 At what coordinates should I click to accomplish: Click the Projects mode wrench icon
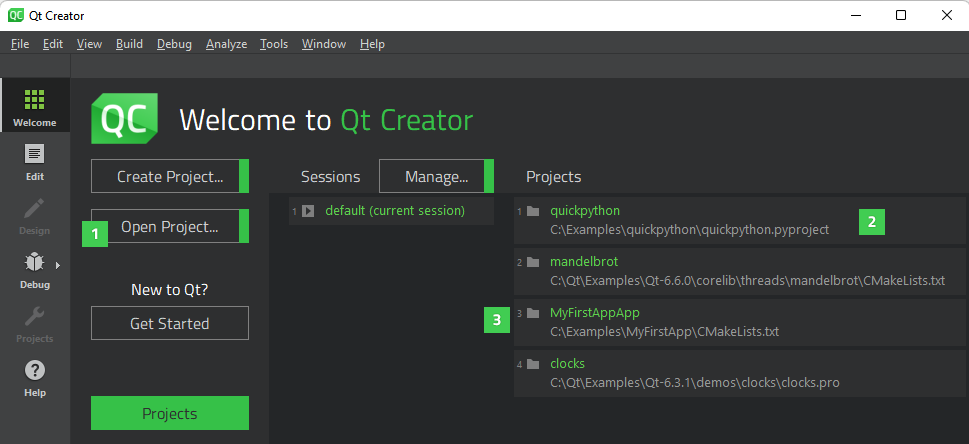click(x=35, y=317)
